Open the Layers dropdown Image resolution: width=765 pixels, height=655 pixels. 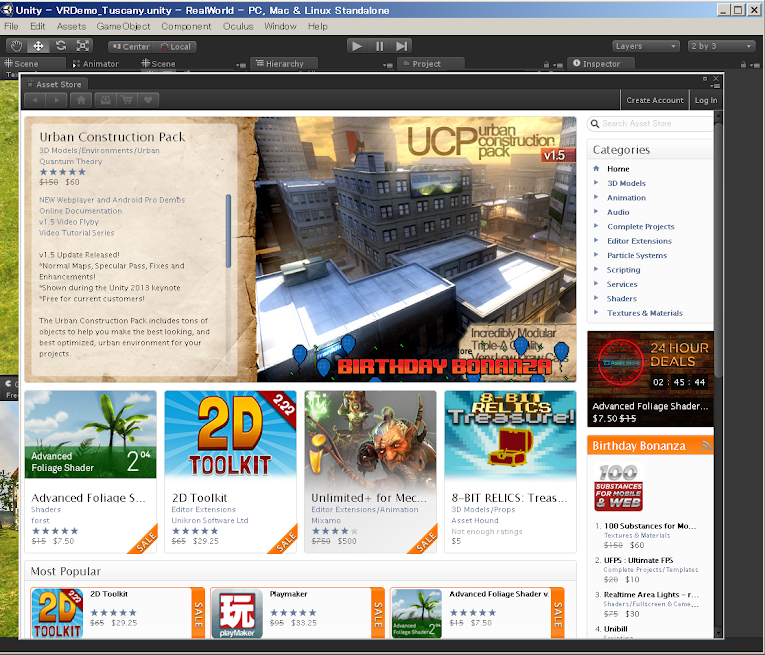(x=646, y=46)
